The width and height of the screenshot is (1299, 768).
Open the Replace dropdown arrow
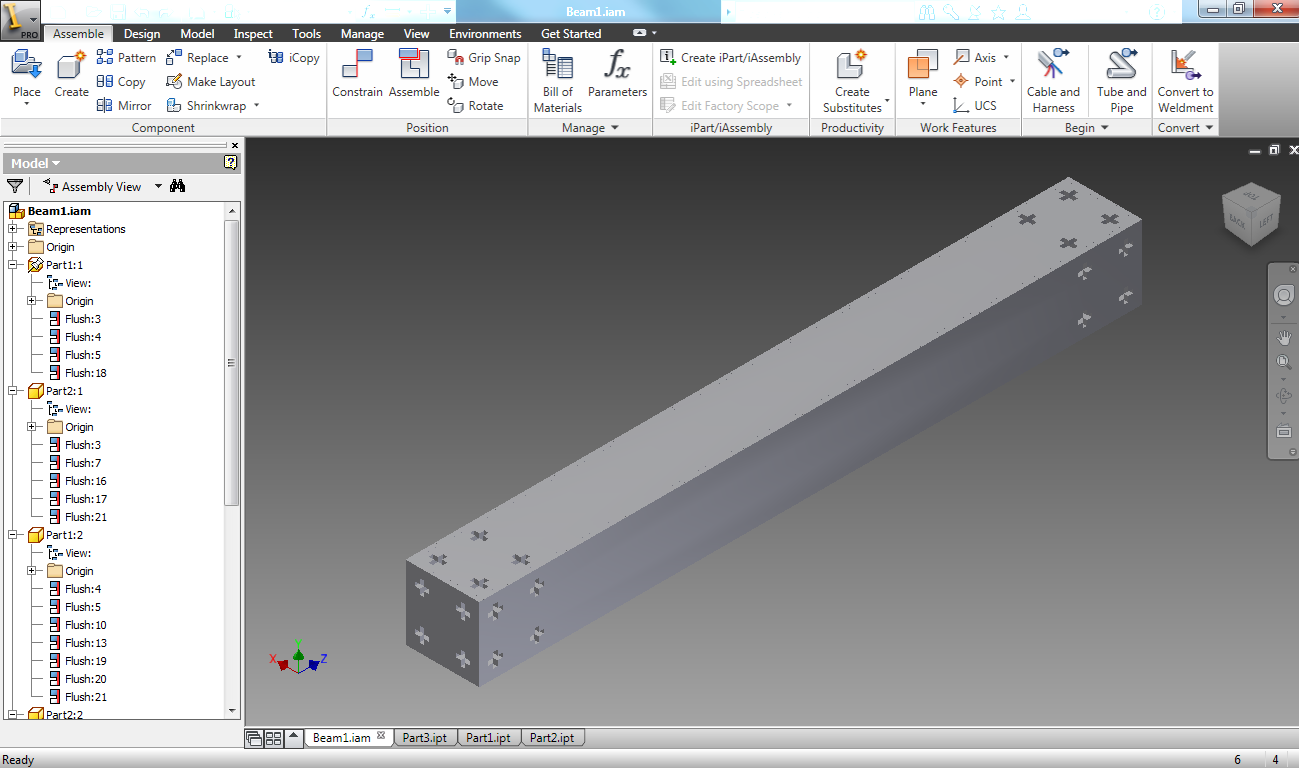click(x=239, y=58)
